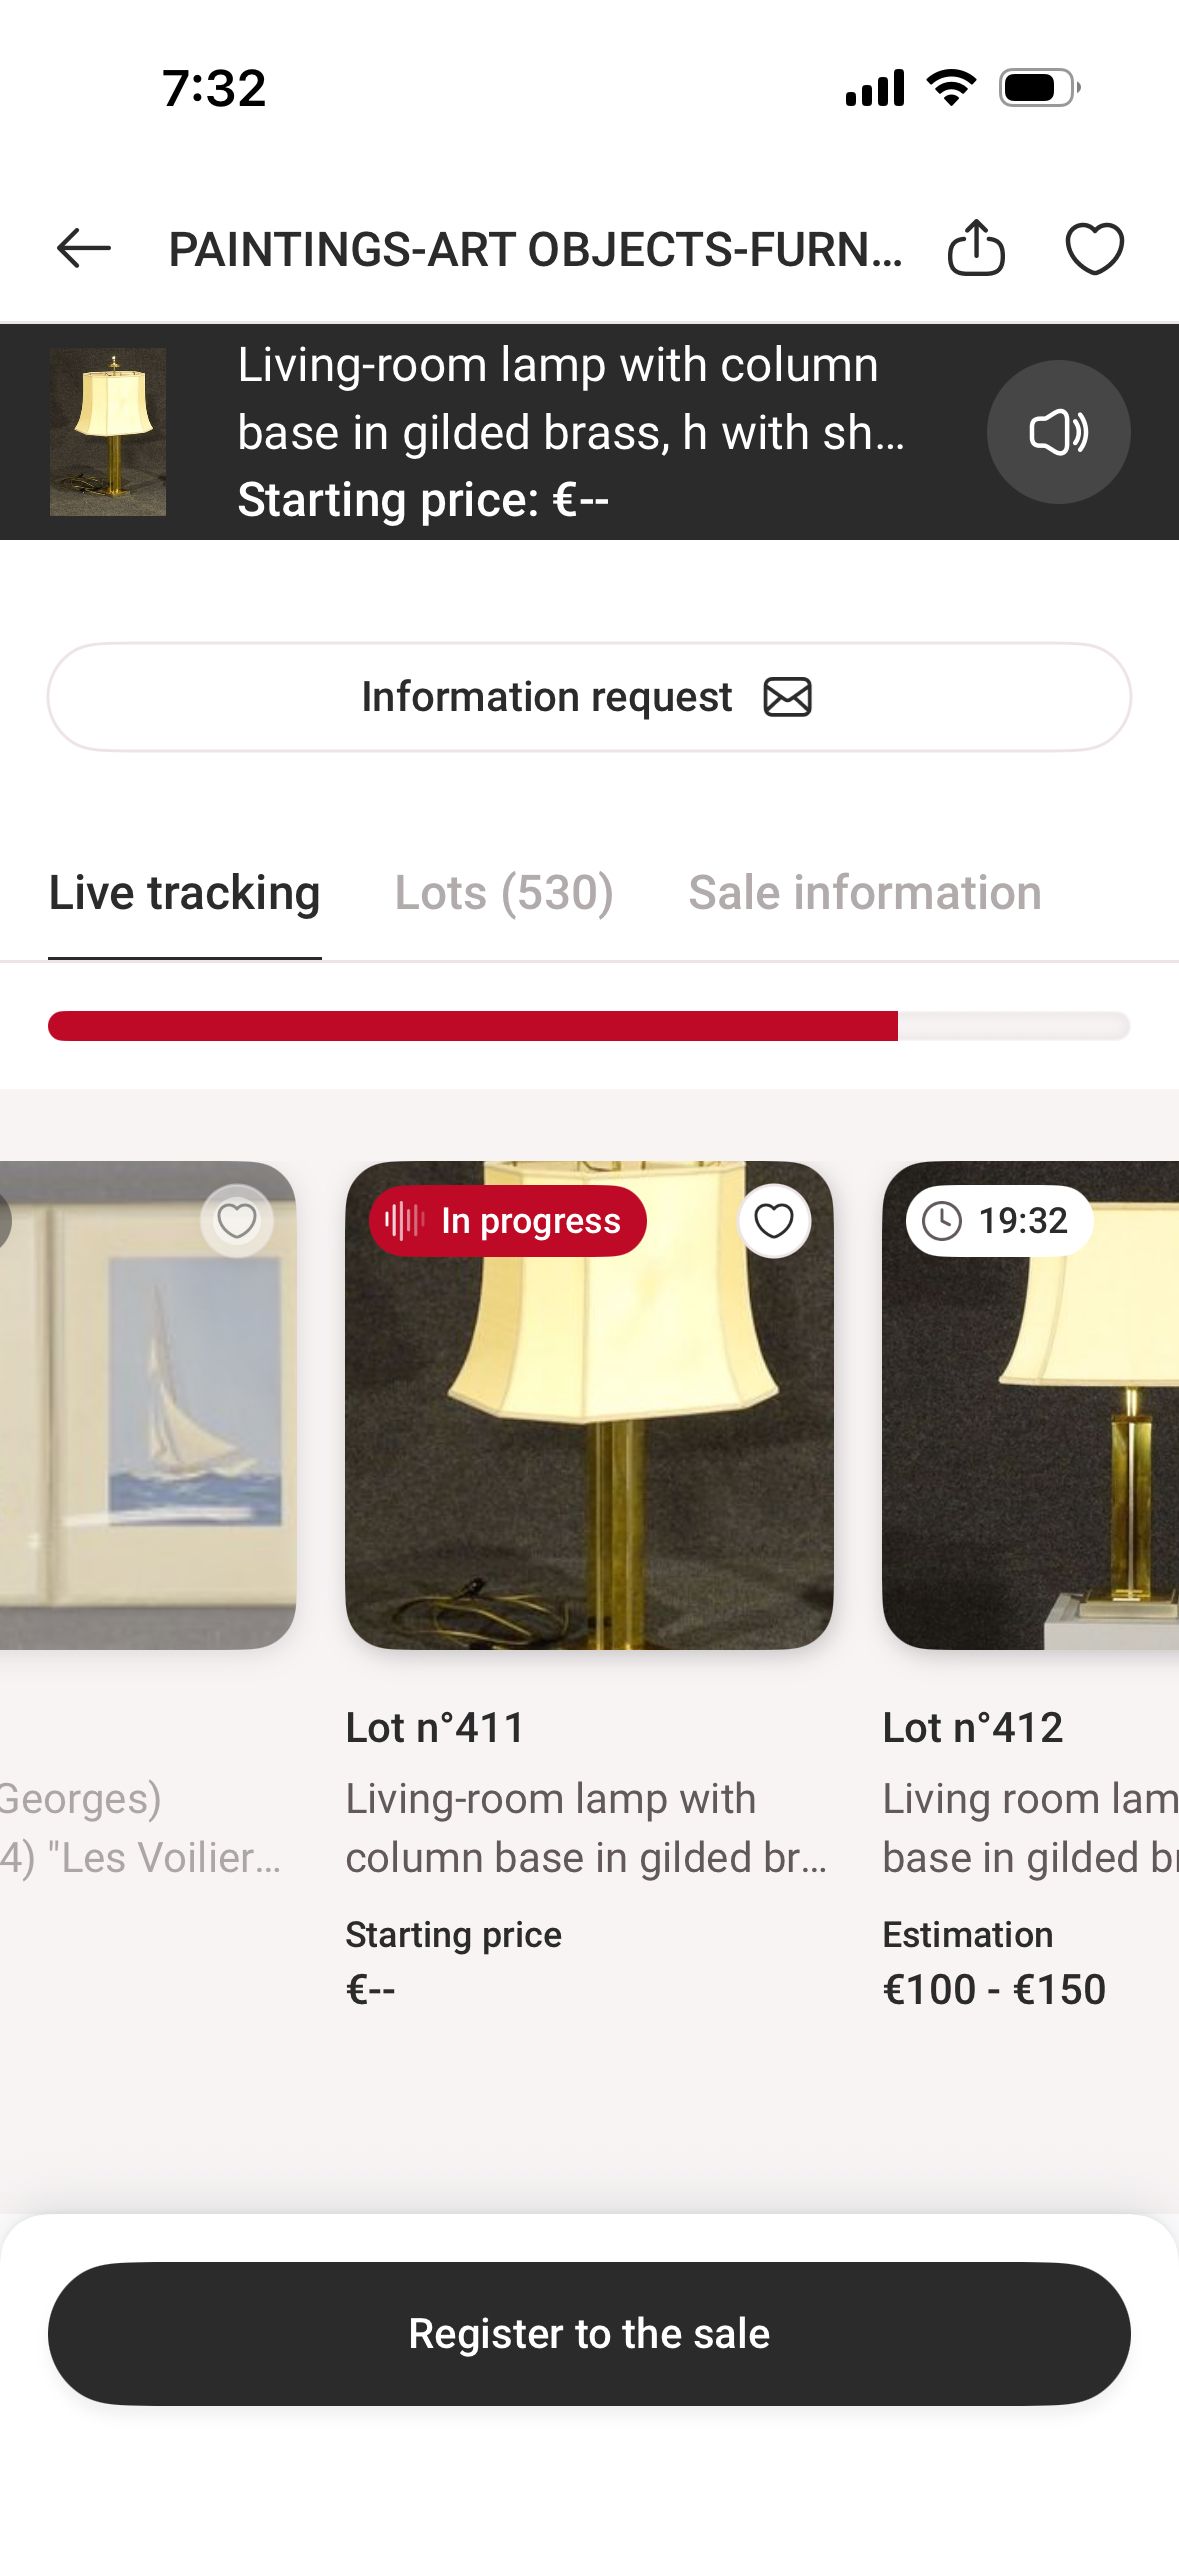Favorite the sale with header heart icon
The height and width of the screenshot is (2556, 1179).
tap(1094, 248)
